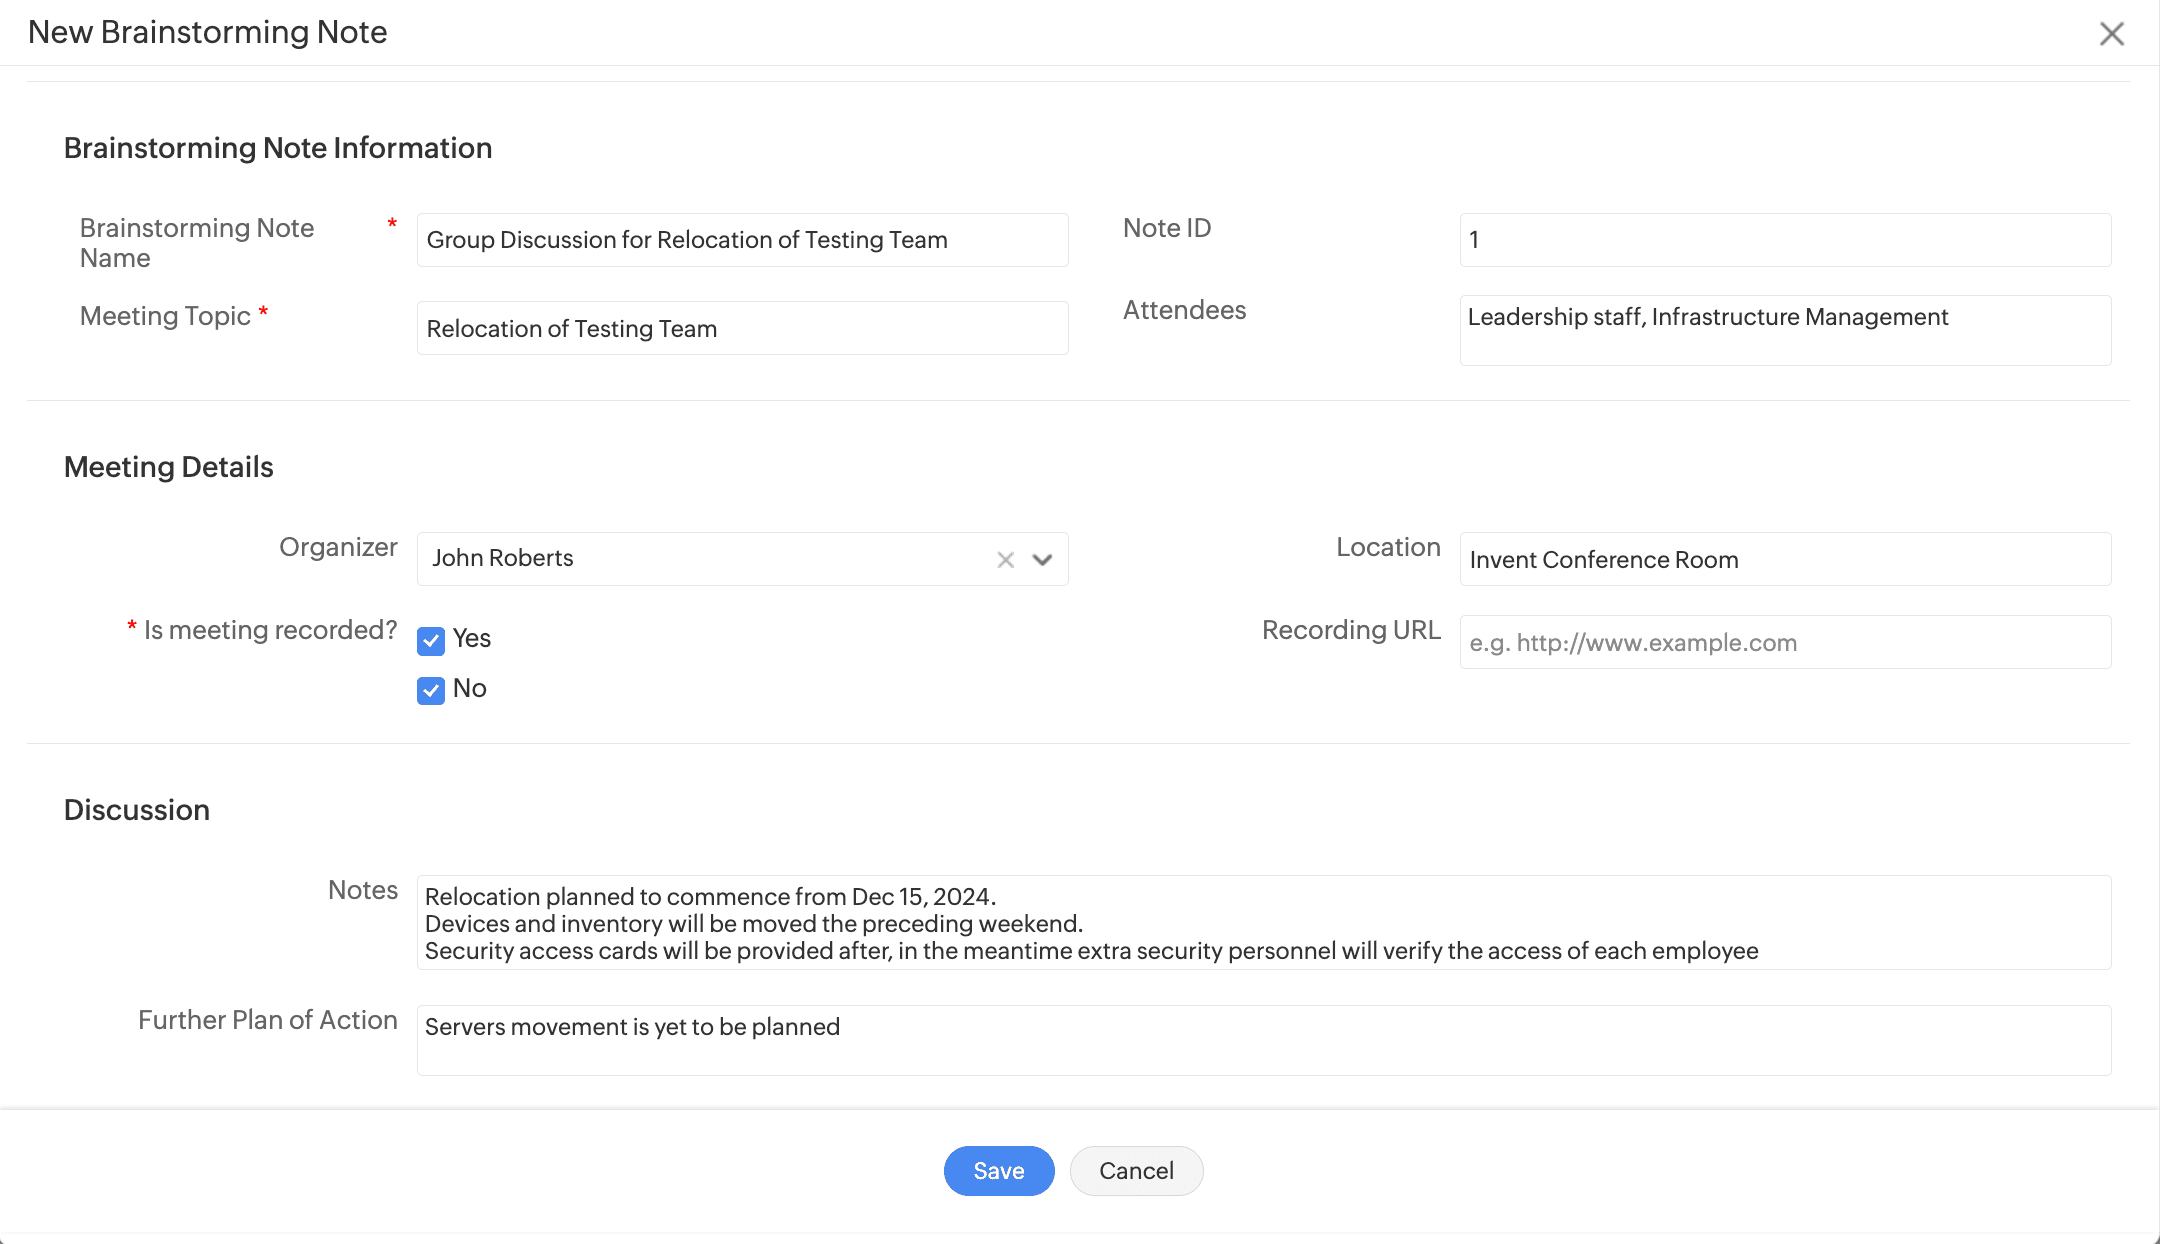Click the Meeting Details section heading
This screenshot has width=2160, height=1244.
(169, 467)
